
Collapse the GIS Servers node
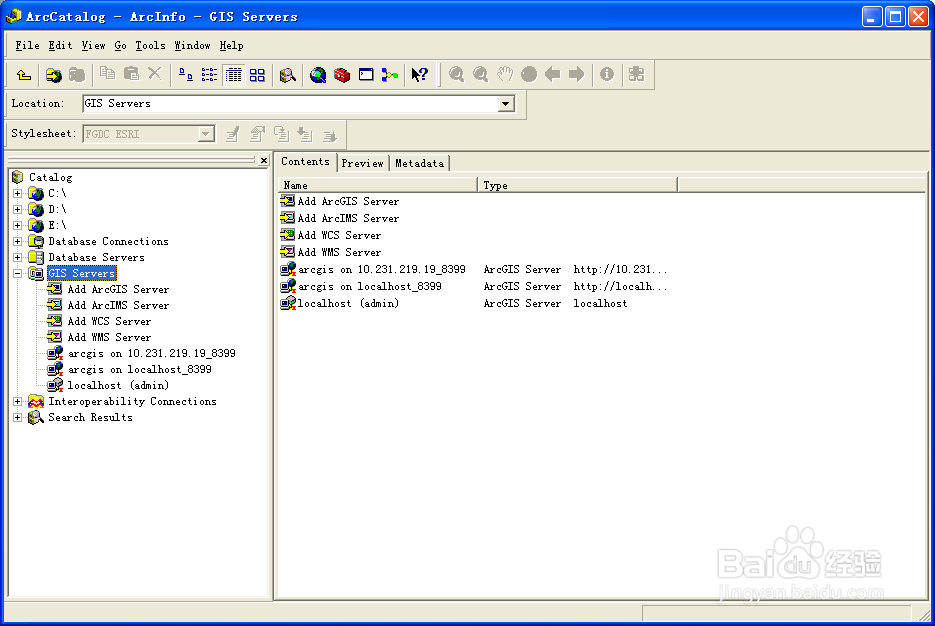tap(17, 274)
